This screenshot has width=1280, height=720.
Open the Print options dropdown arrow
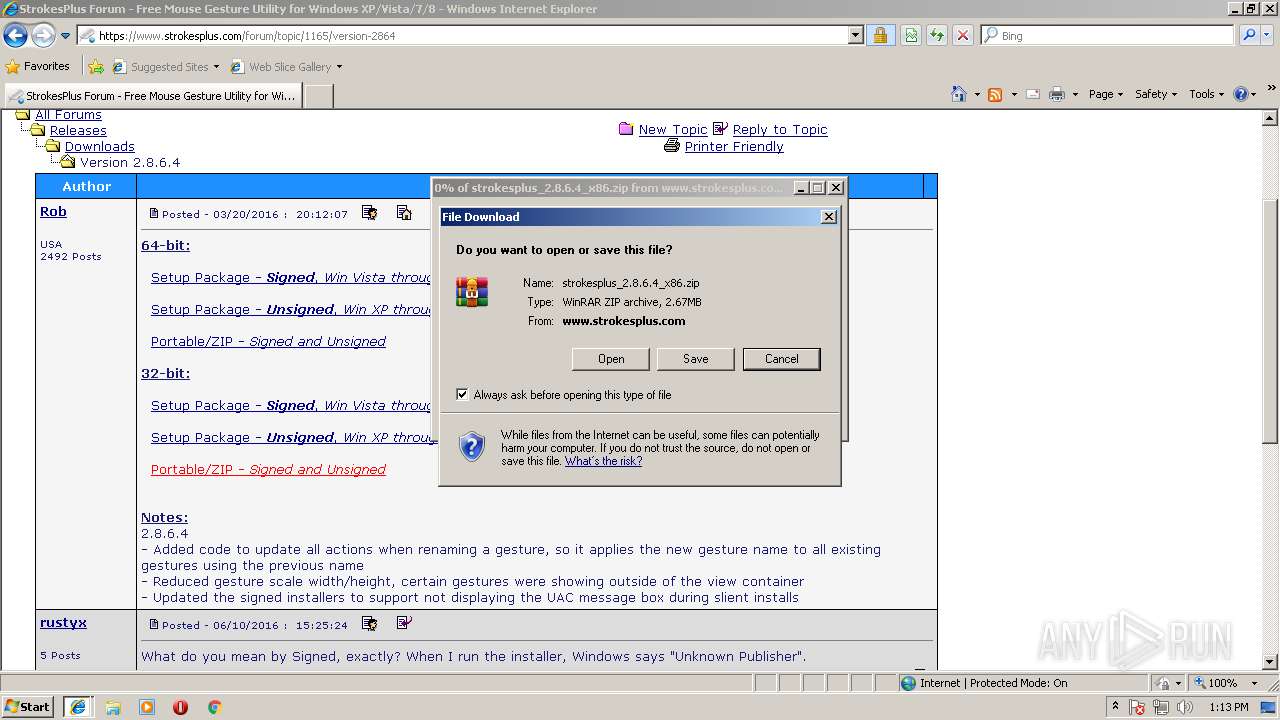(x=1075, y=94)
